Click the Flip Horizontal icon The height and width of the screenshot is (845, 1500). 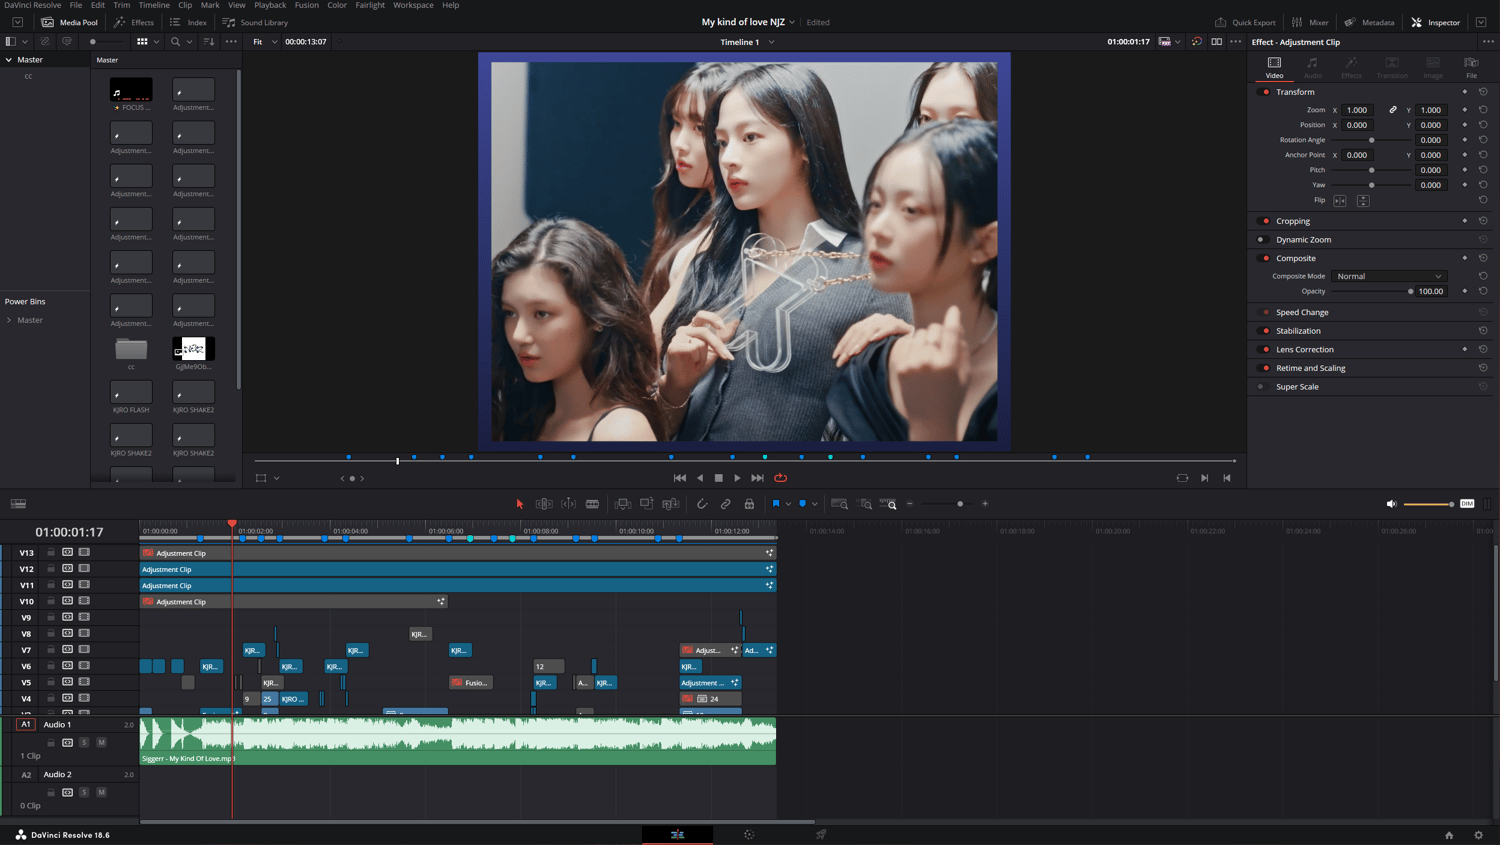1340,200
